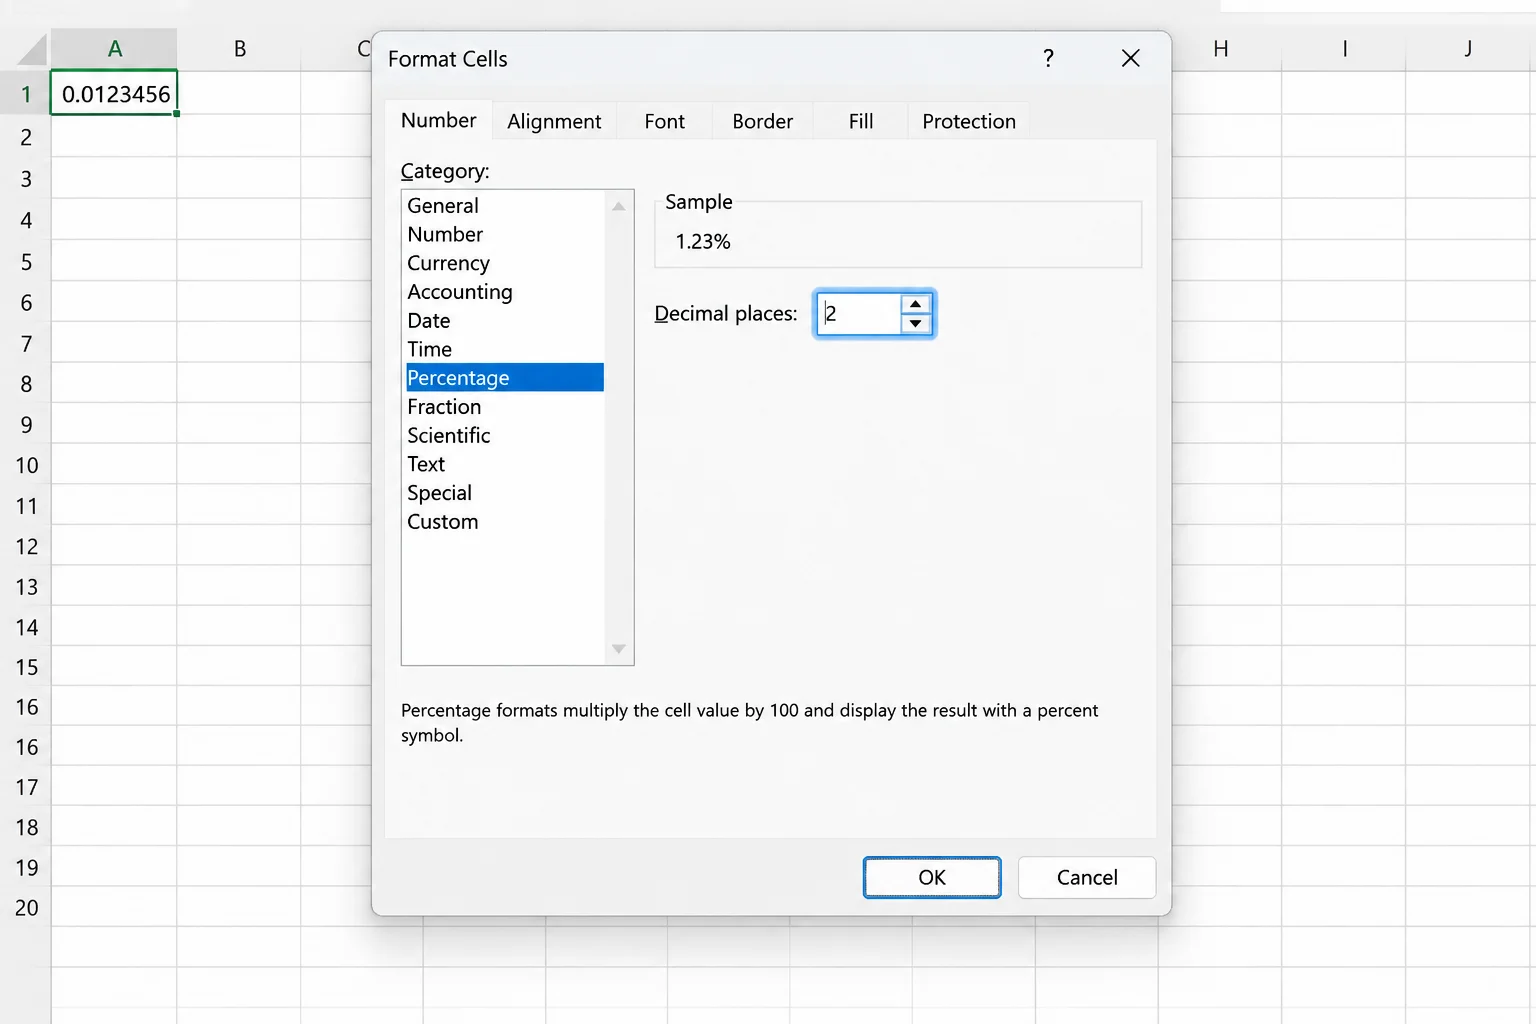The image size is (1536, 1024).
Task: Select row 8 header
Action: [x=26, y=384]
